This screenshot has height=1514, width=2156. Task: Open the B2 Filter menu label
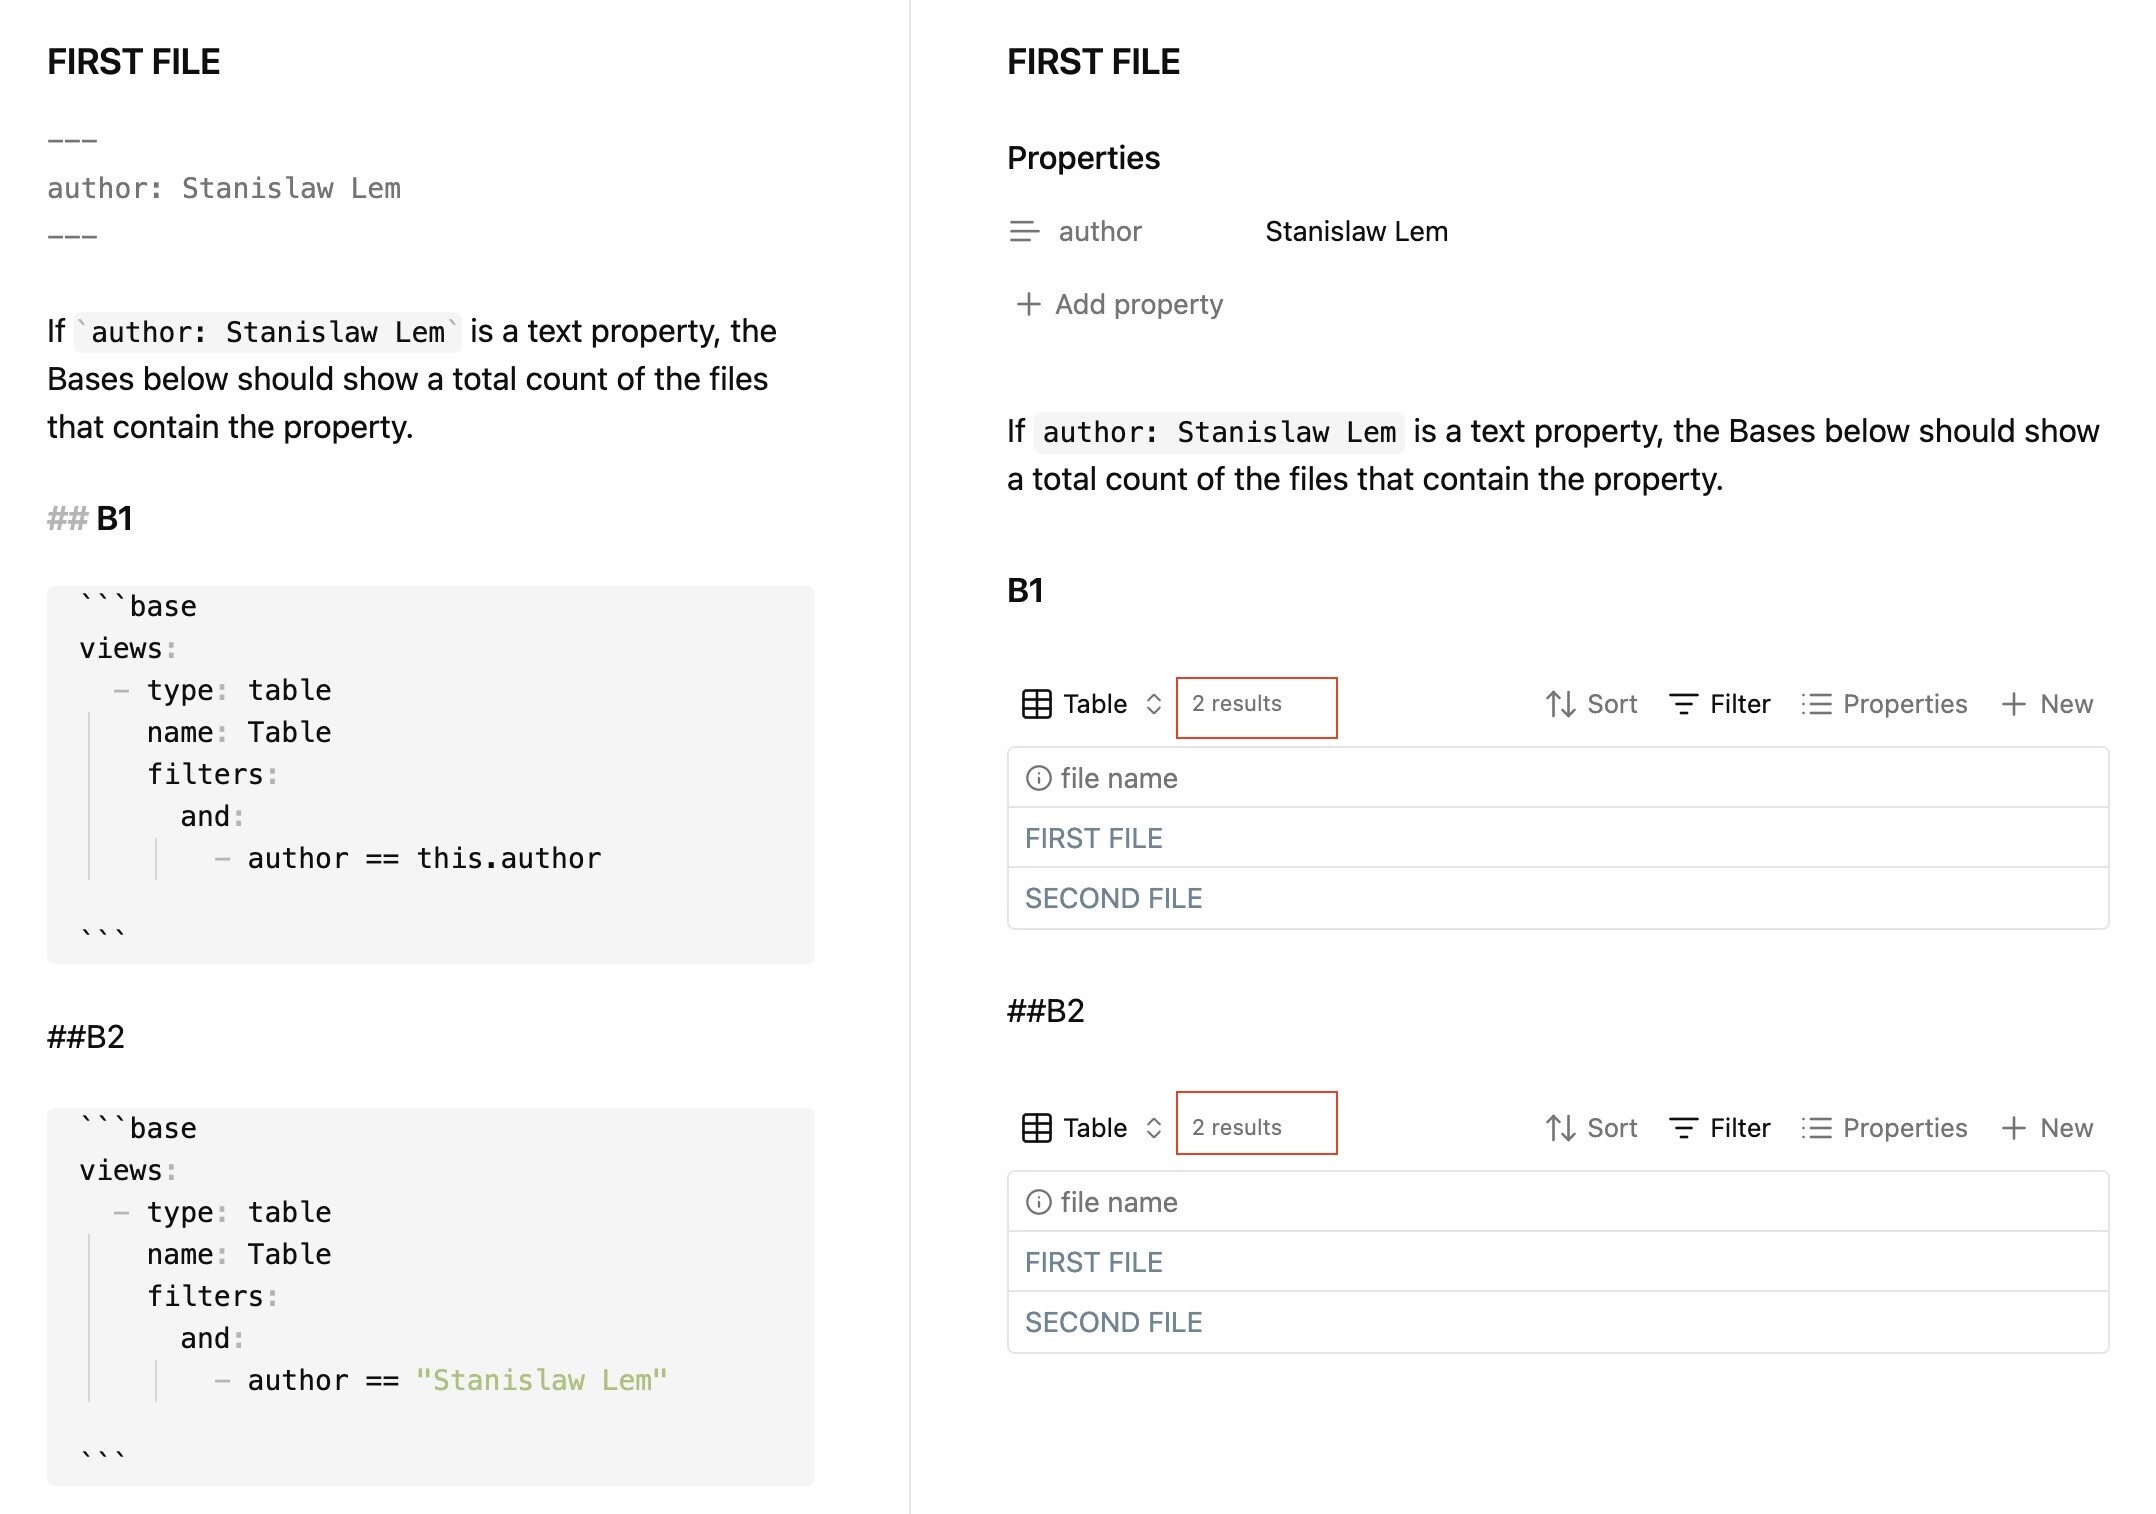tap(1739, 1128)
